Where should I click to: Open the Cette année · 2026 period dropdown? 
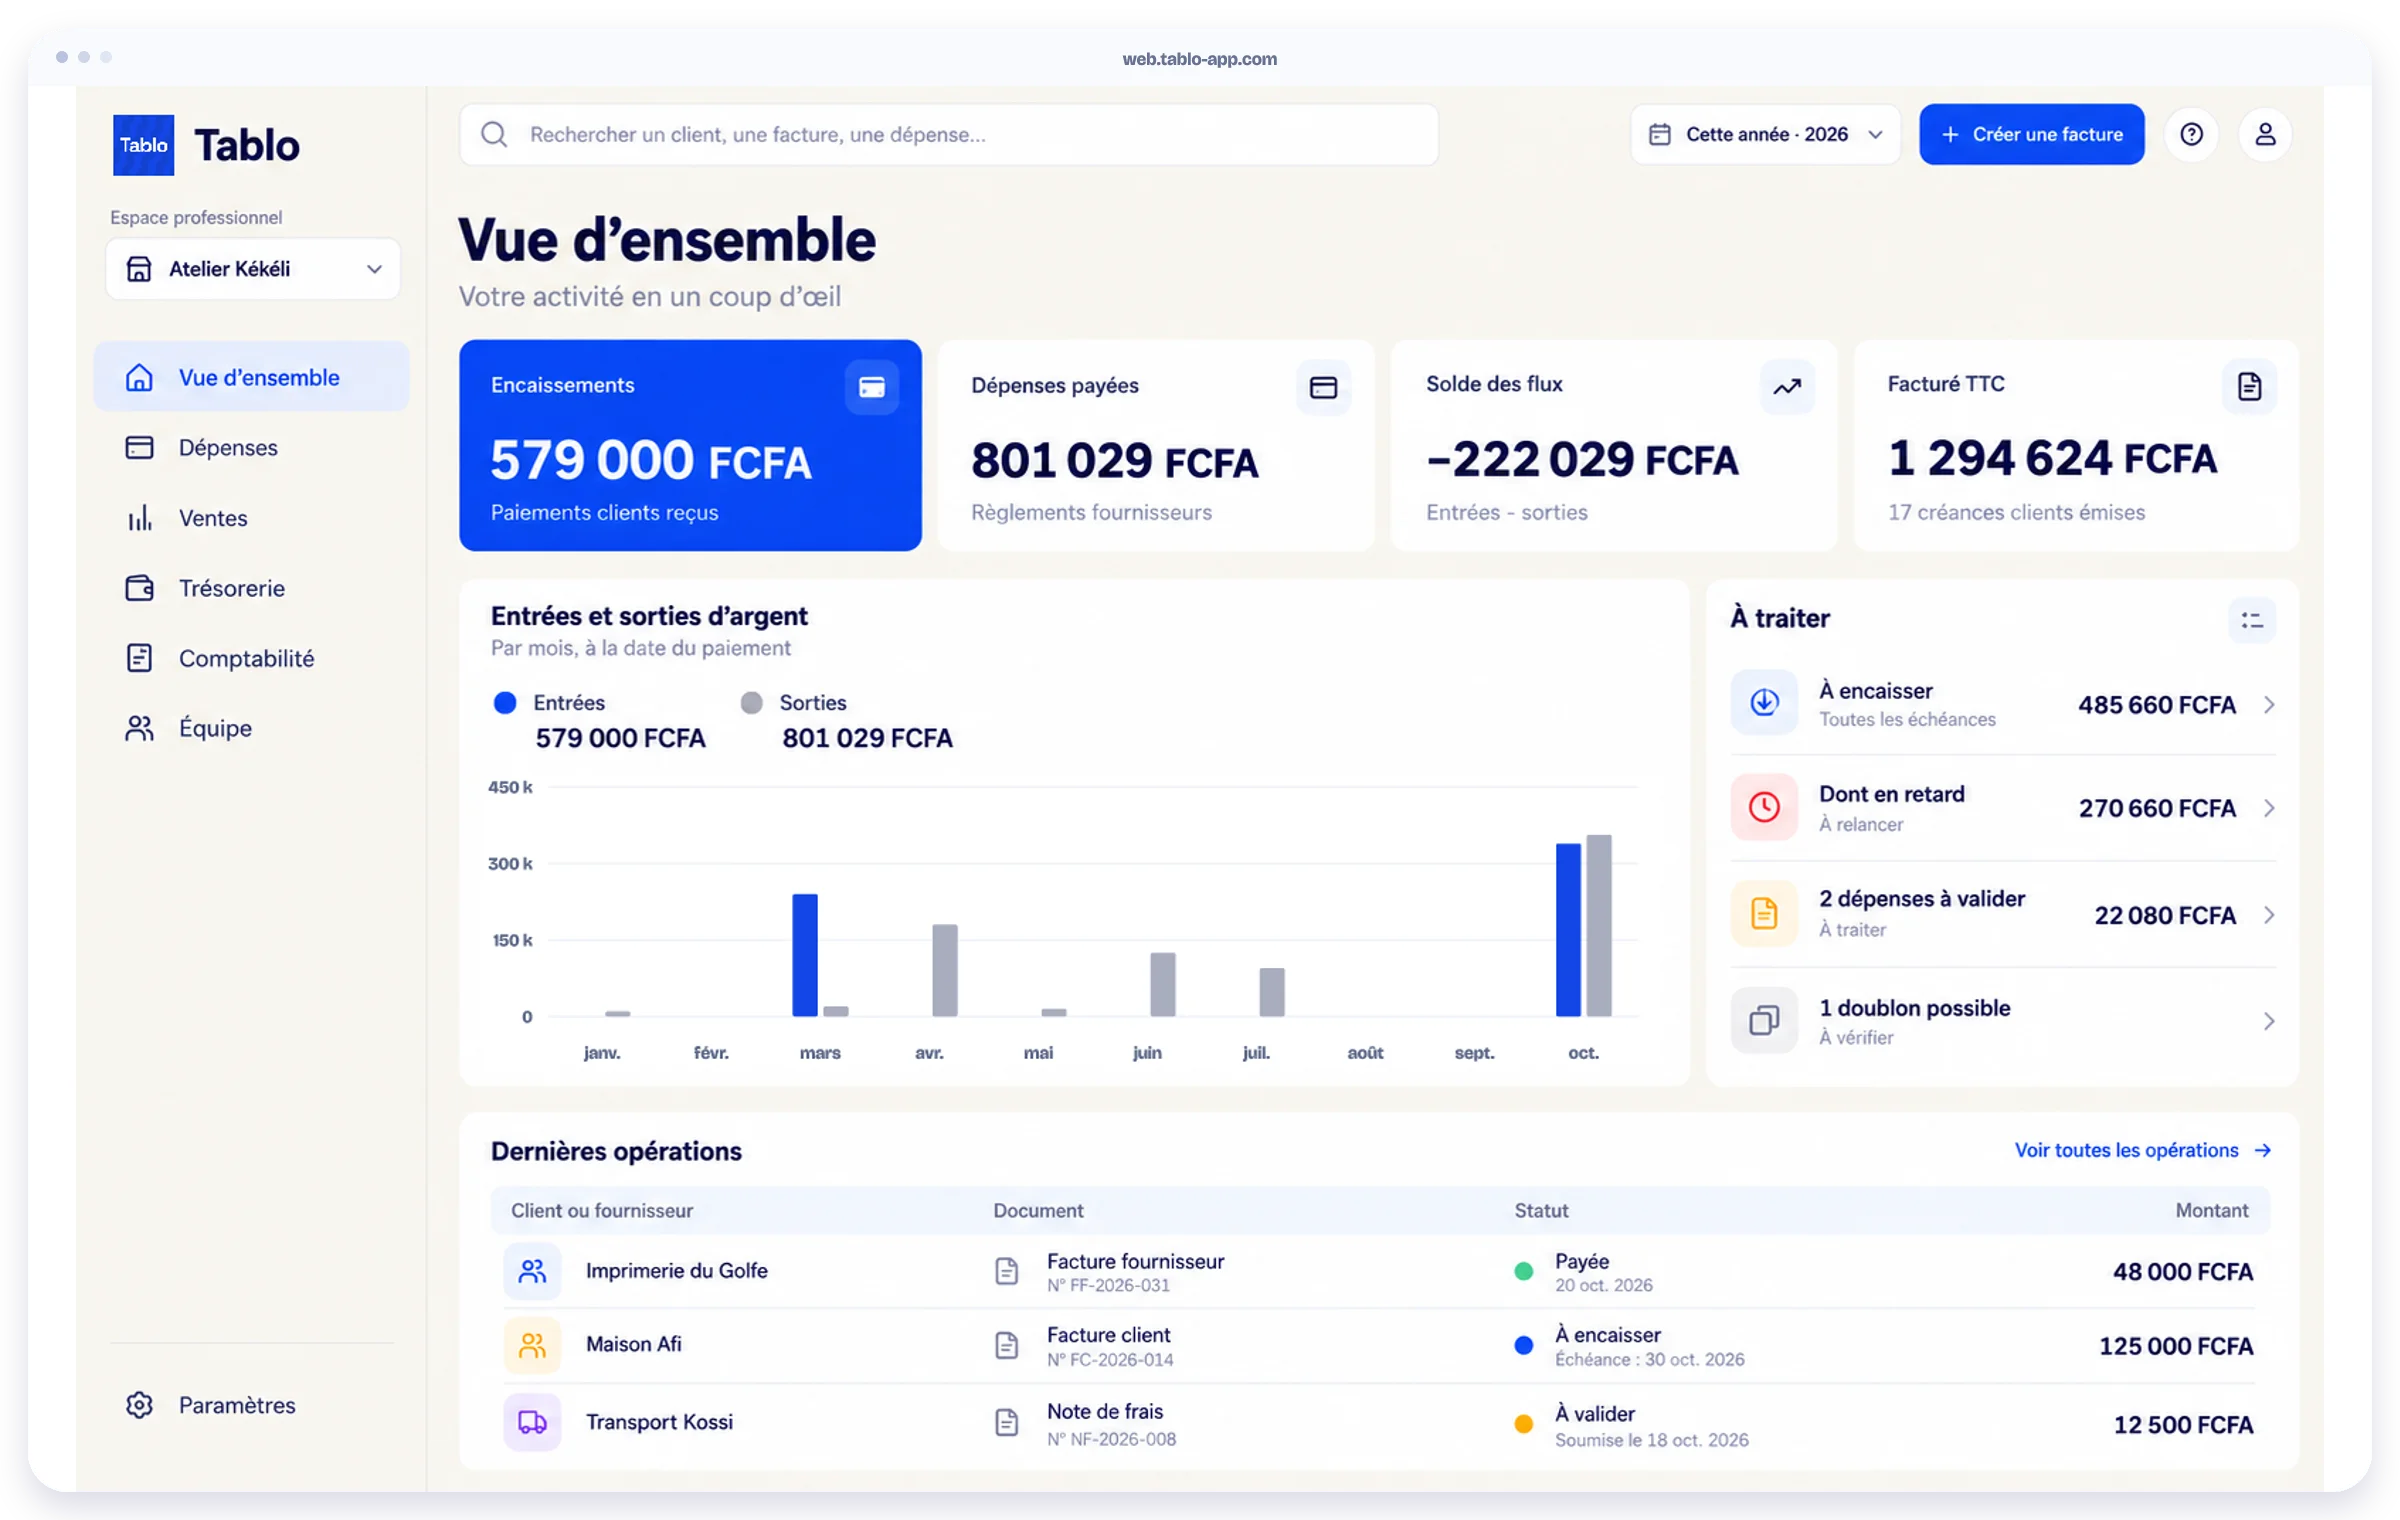pos(1765,134)
